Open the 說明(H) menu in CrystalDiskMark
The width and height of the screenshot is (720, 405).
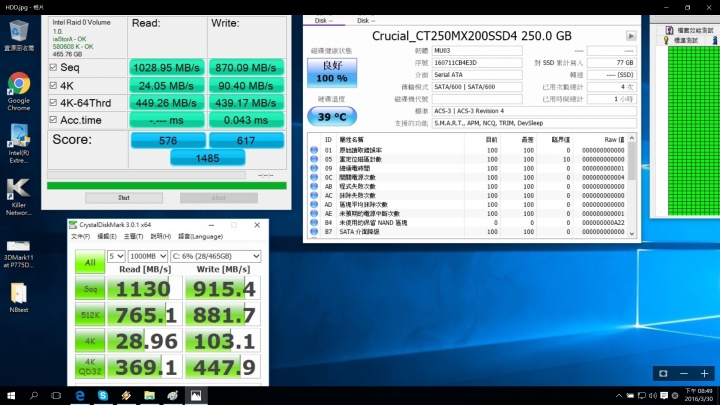pos(160,236)
